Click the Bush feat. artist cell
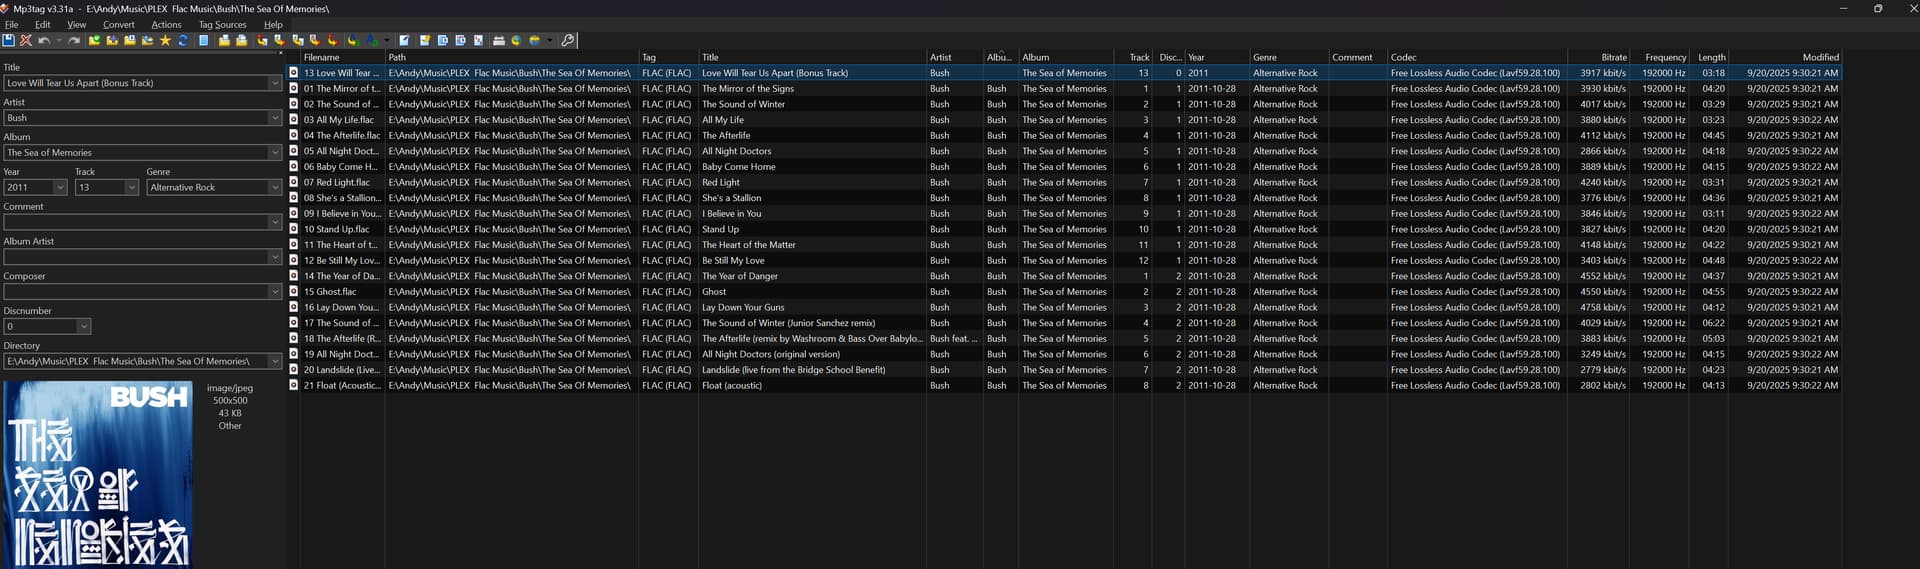Image resolution: width=1920 pixels, height=569 pixels. point(954,338)
